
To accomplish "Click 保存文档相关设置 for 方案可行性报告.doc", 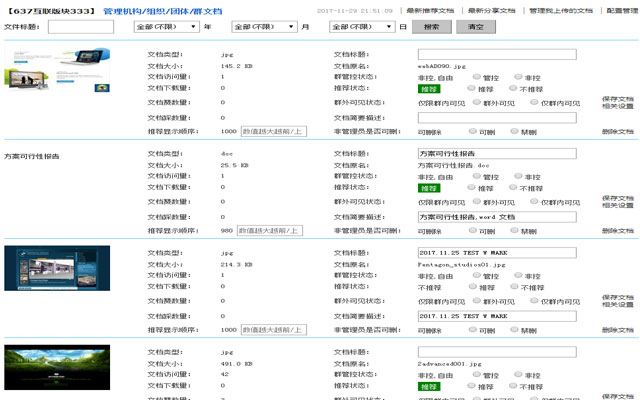I will point(617,202).
